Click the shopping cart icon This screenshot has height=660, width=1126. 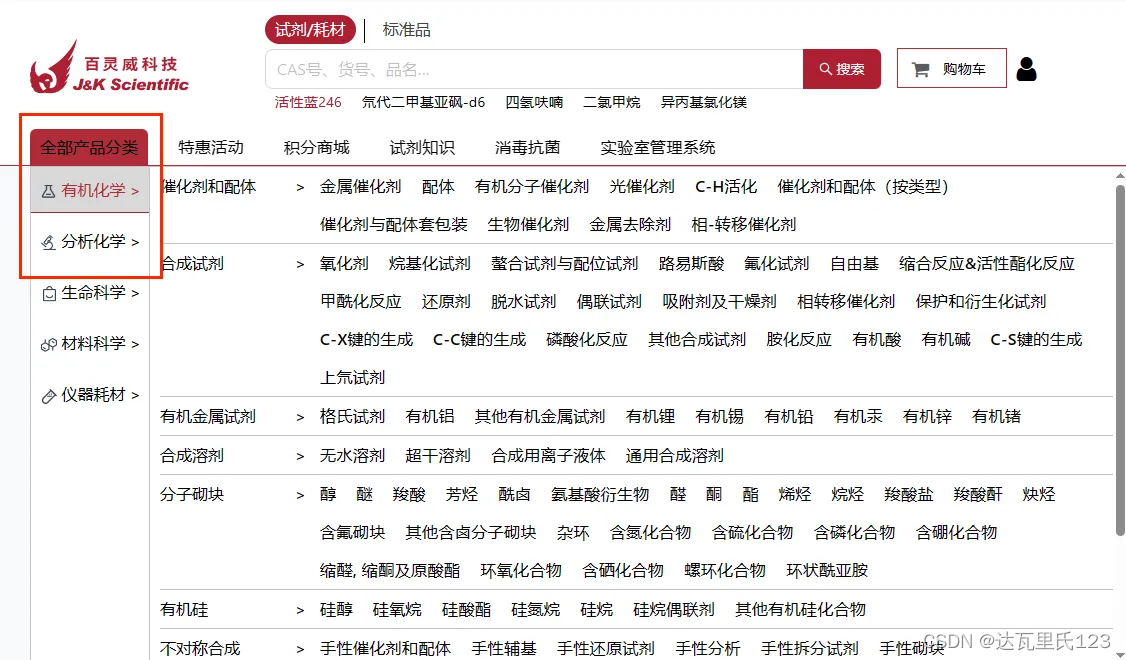[x=920, y=69]
